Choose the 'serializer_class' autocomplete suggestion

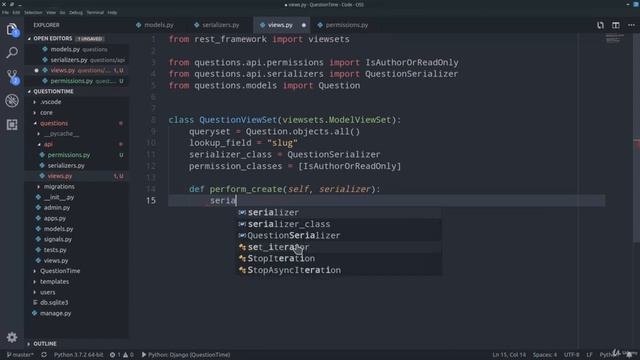click(x=340, y=224)
